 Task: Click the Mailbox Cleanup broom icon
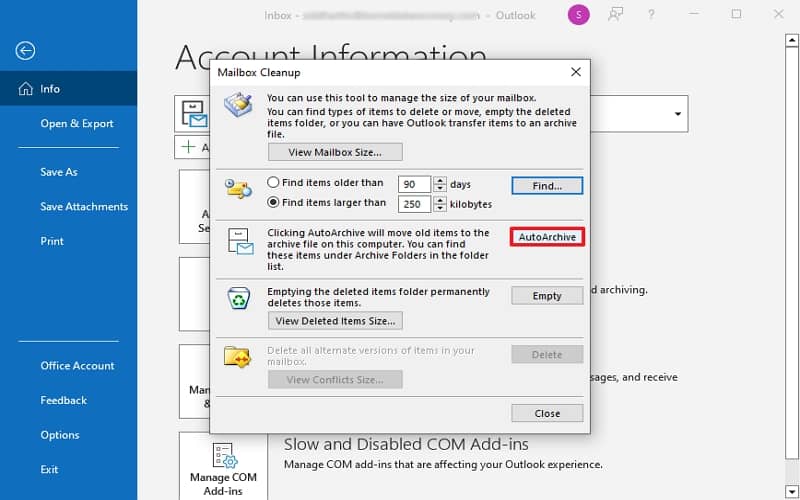pos(238,105)
